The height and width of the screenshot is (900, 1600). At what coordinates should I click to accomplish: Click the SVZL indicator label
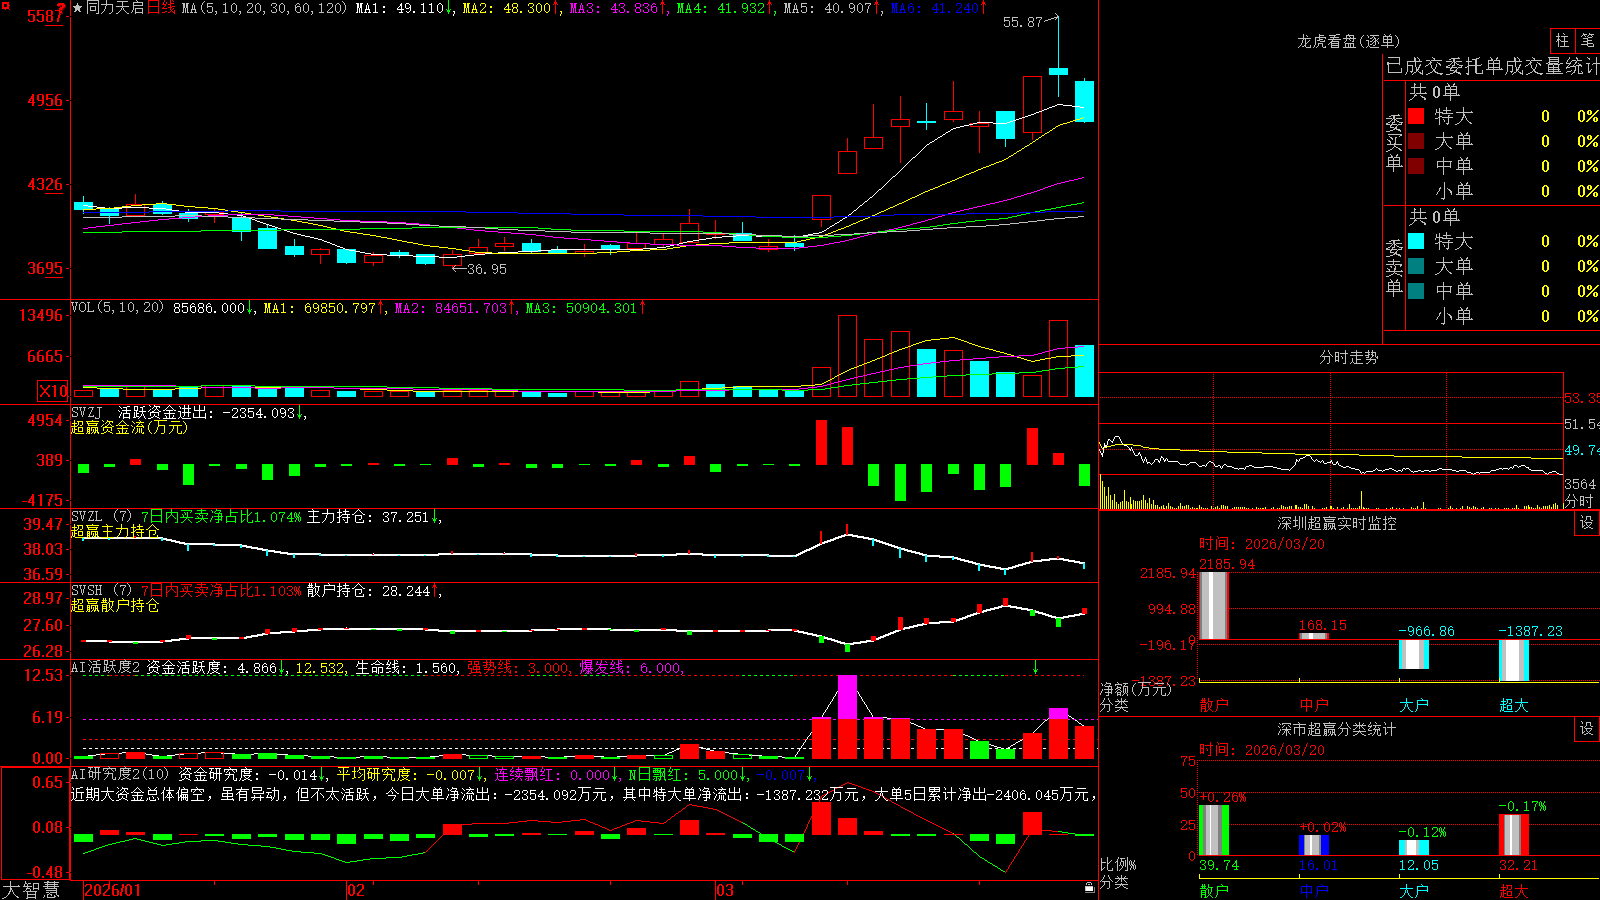86,517
